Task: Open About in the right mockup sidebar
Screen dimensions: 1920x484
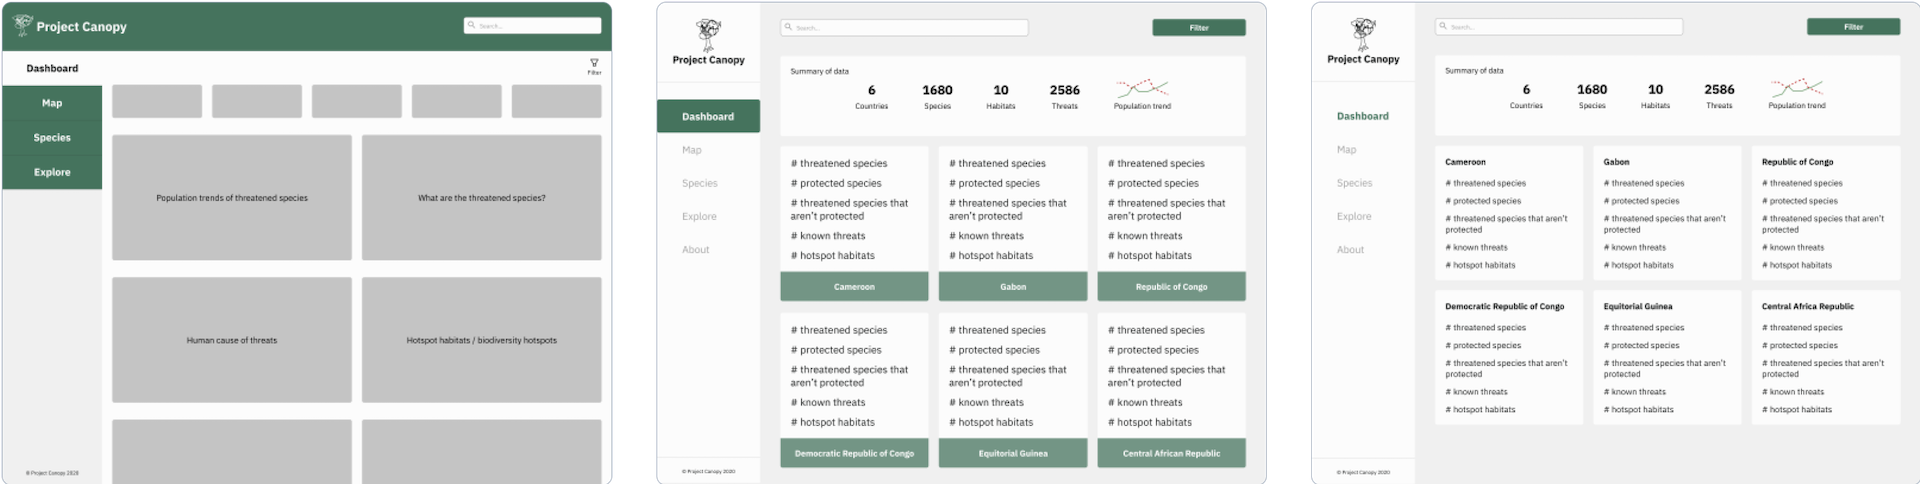Action: pyautogui.click(x=1351, y=250)
